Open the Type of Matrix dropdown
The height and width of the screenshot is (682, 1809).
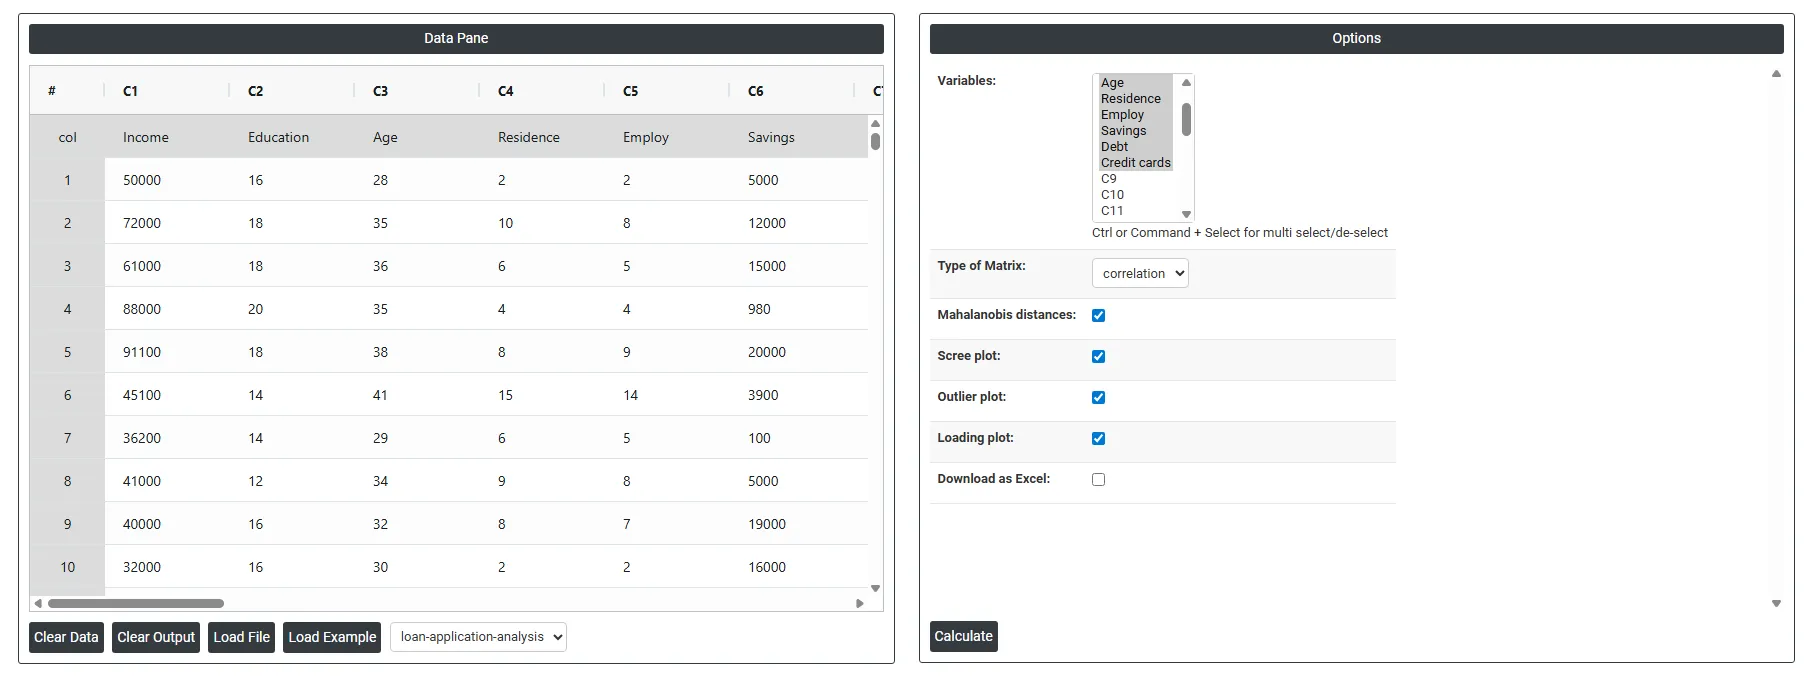coord(1140,273)
